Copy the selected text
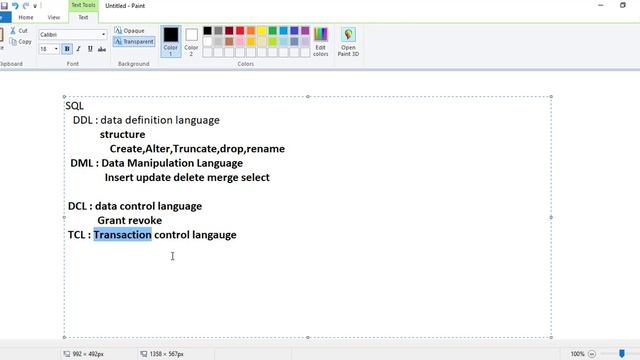 20,42
